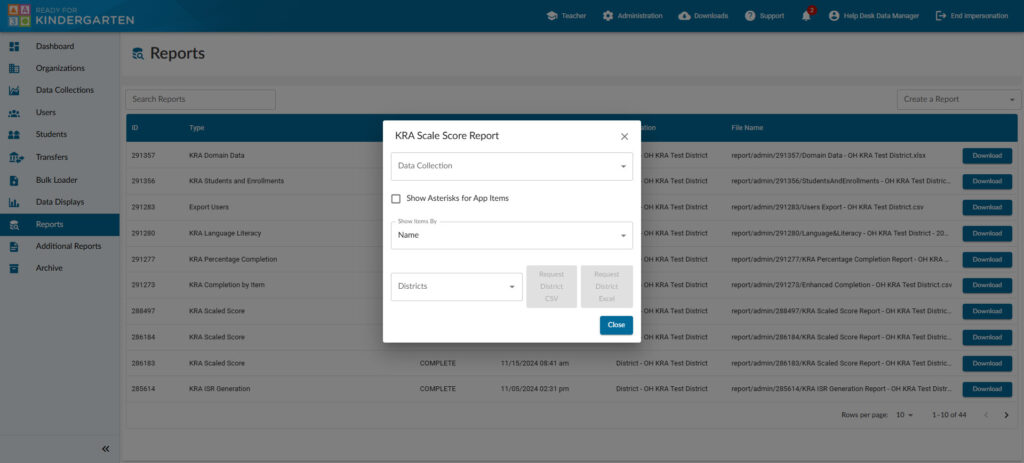Viewport: 1024px width, 463px height.
Task: Download the Export Users report
Action: click(x=987, y=208)
